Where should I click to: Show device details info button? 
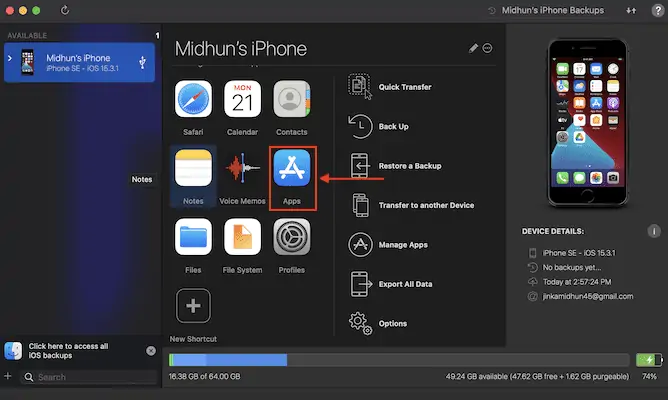[639, 231]
